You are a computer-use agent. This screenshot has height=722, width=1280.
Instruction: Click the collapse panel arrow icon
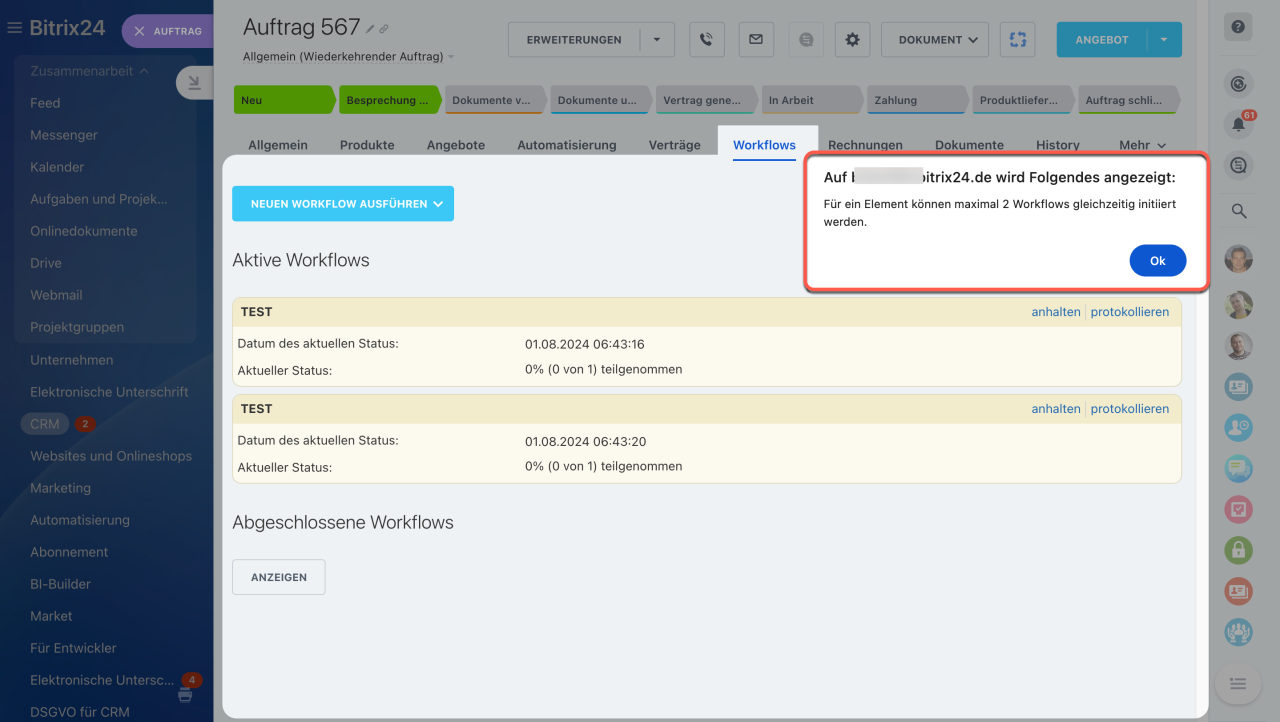click(194, 82)
